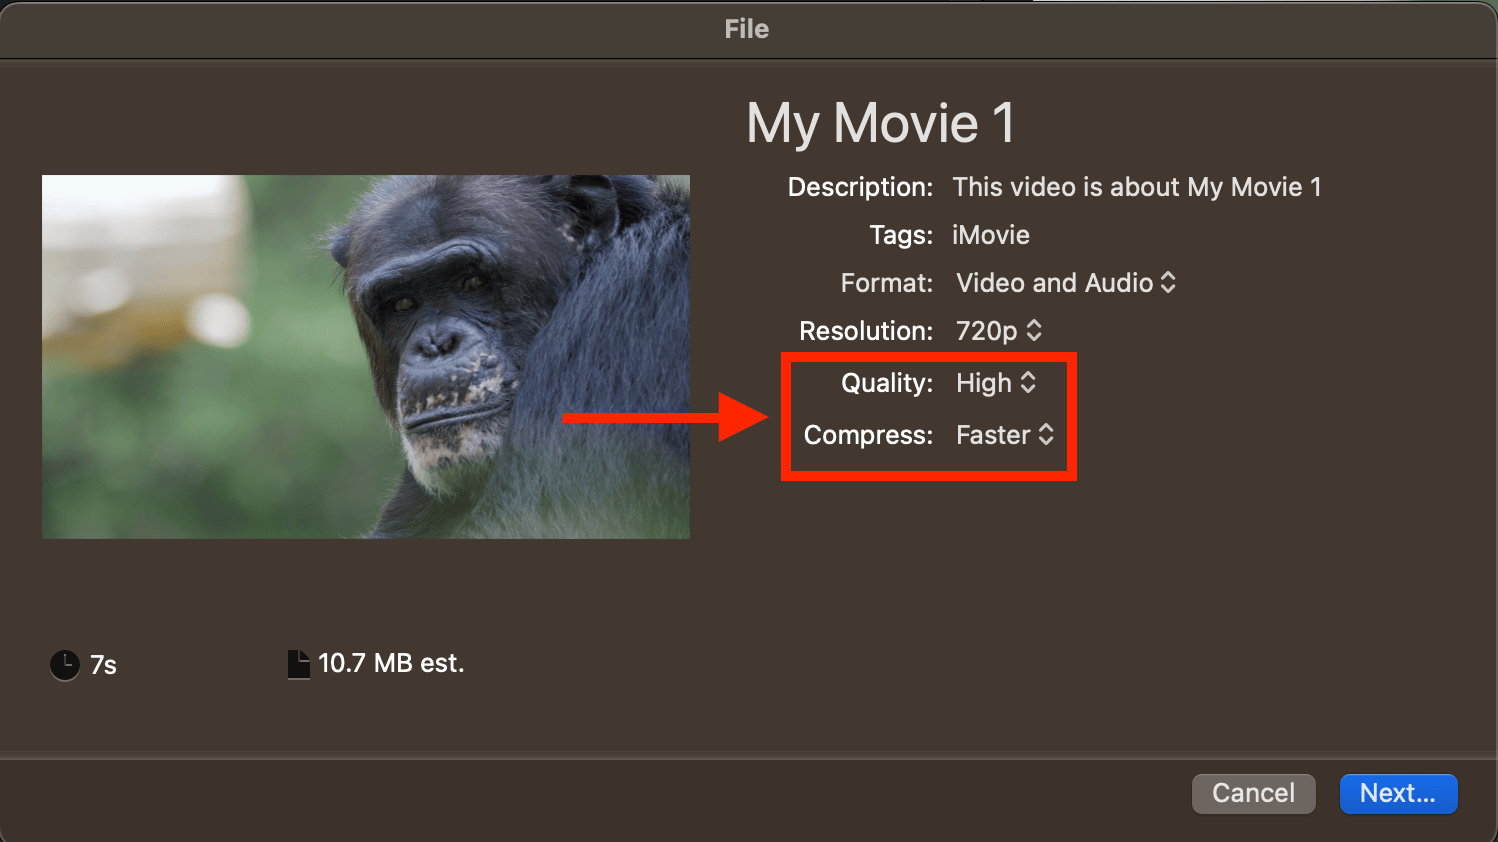Image resolution: width=1498 pixels, height=842 pixels.
Task: Open the File menu
Action: click(x=746, y=28)
